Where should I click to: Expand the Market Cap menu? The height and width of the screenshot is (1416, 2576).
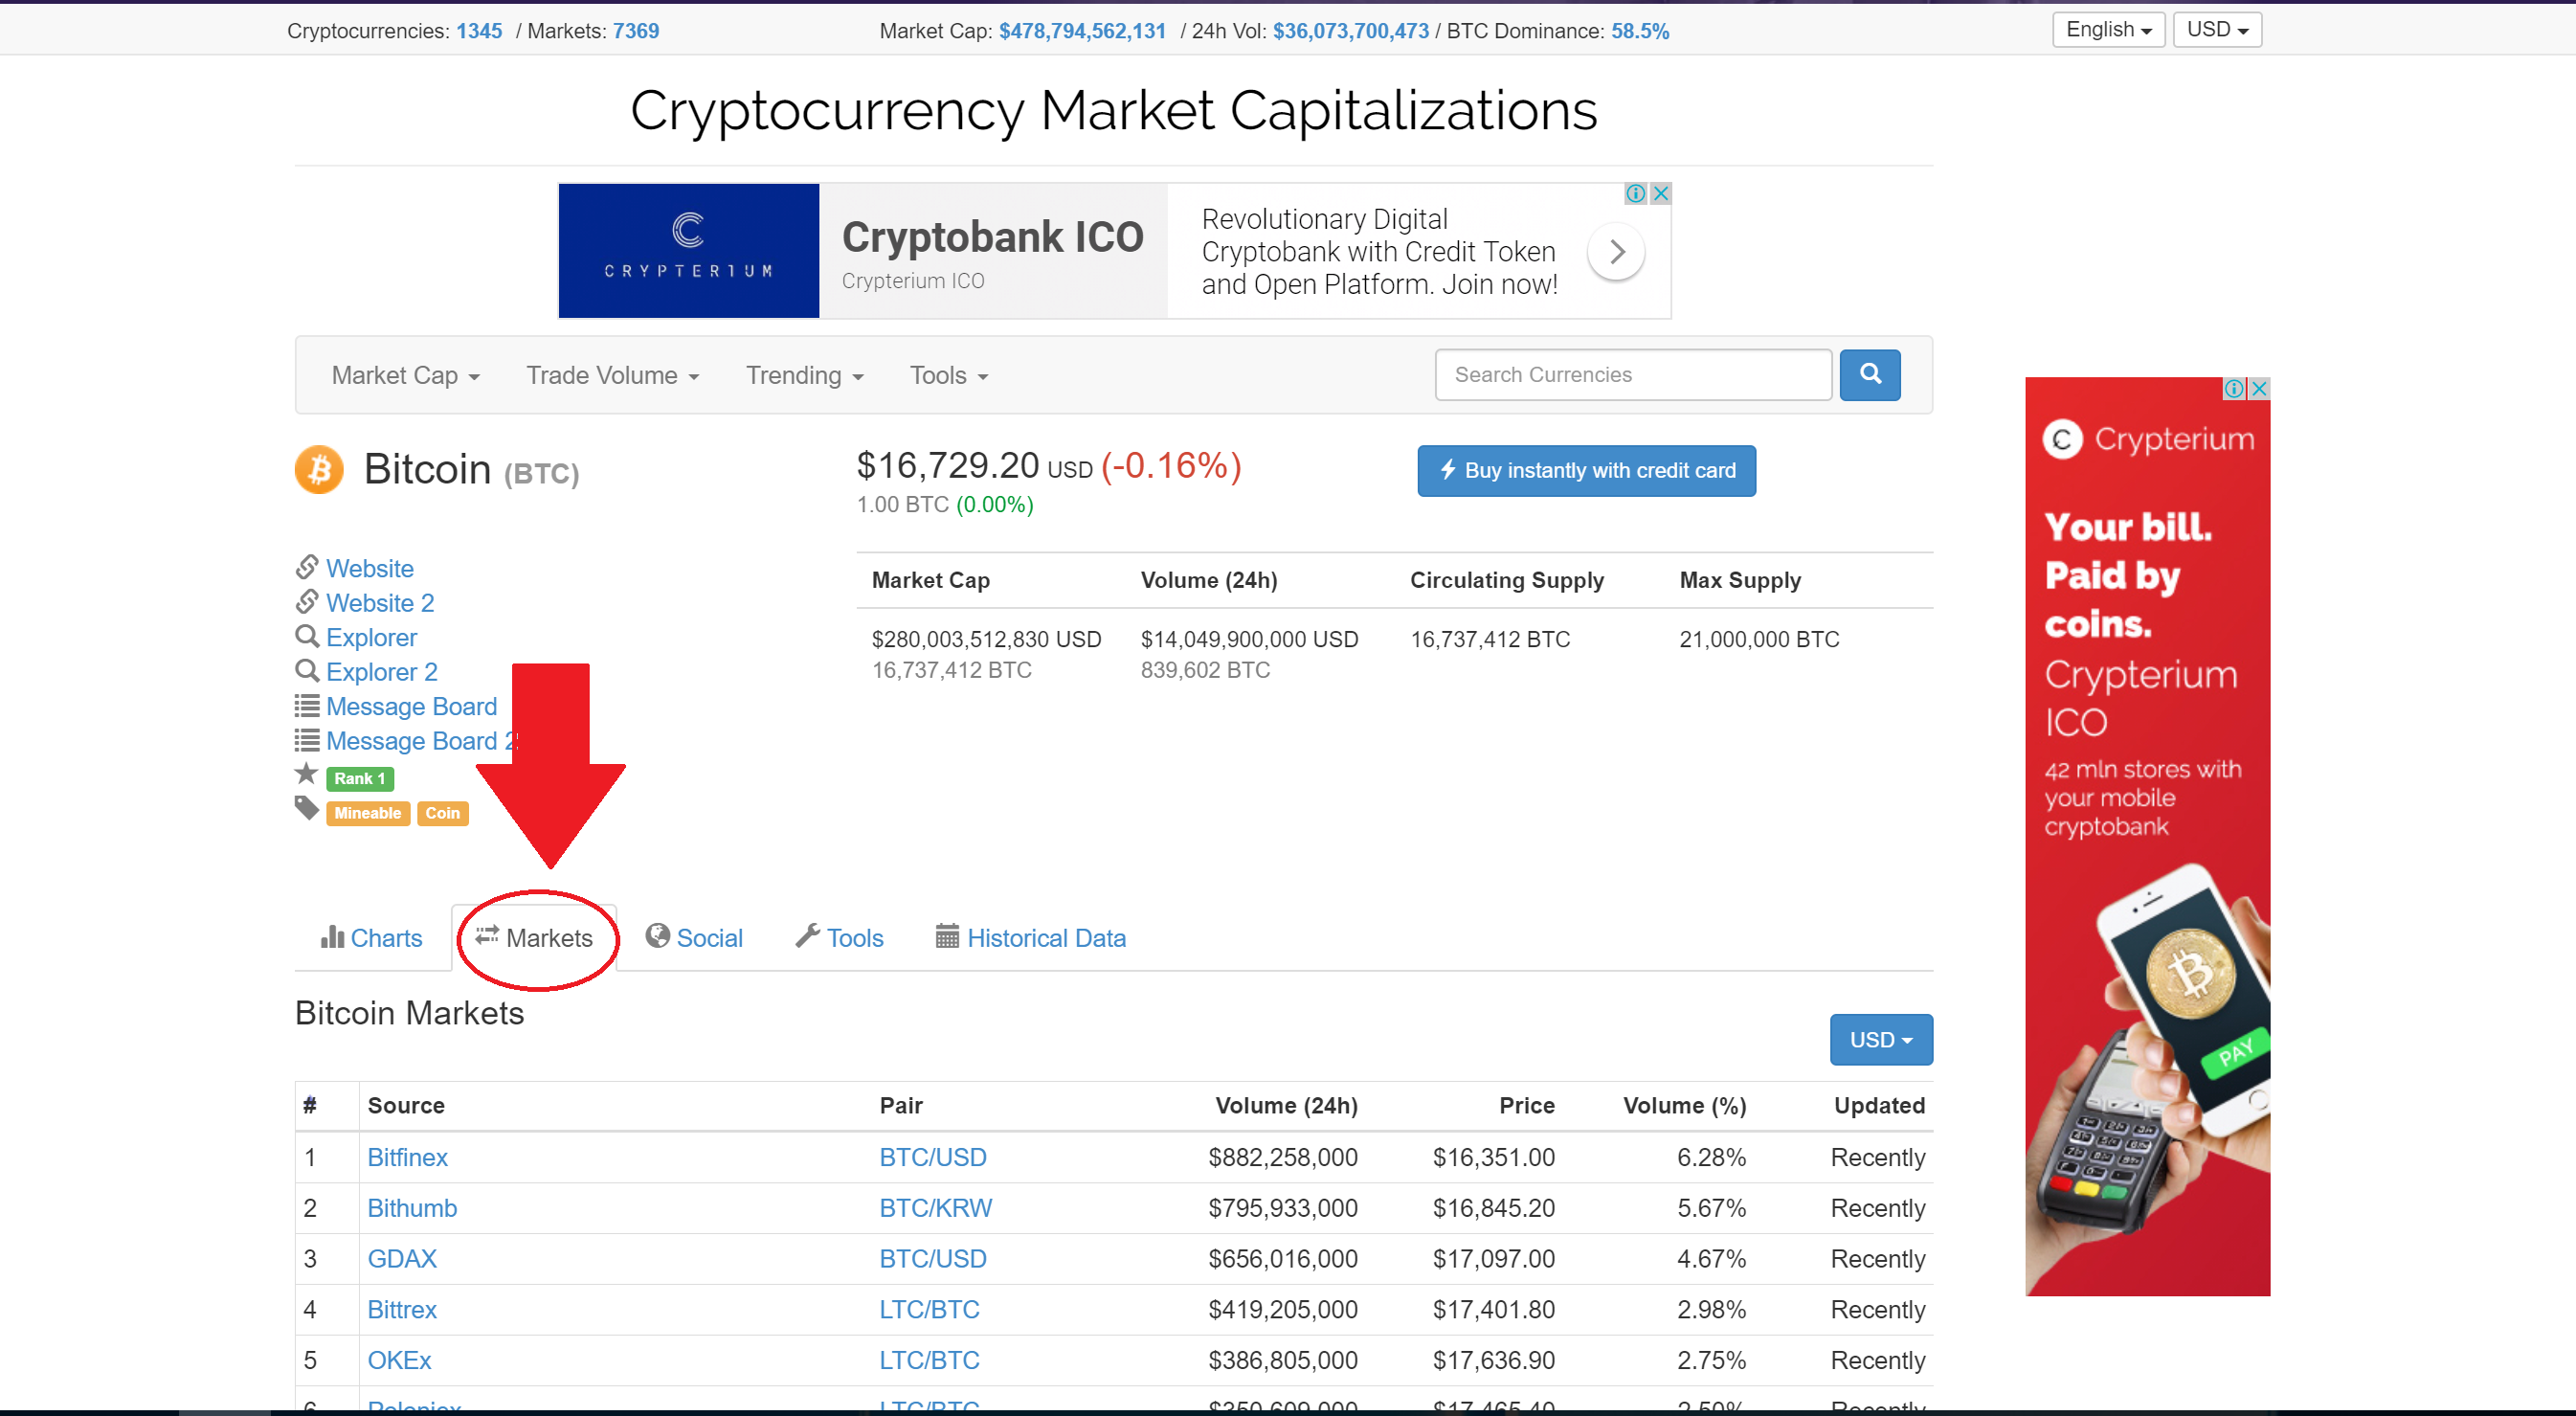tap(405, 375)
